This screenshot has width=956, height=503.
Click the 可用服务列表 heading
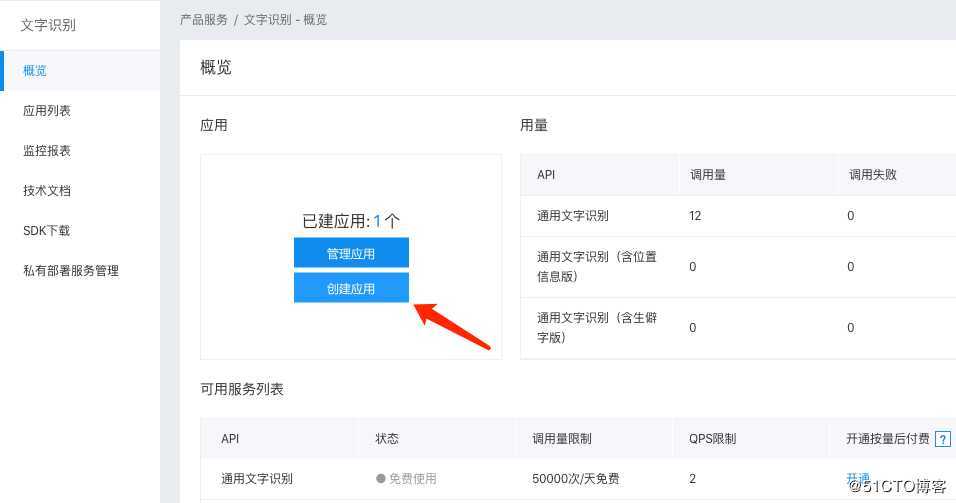(x=242, y=390)
